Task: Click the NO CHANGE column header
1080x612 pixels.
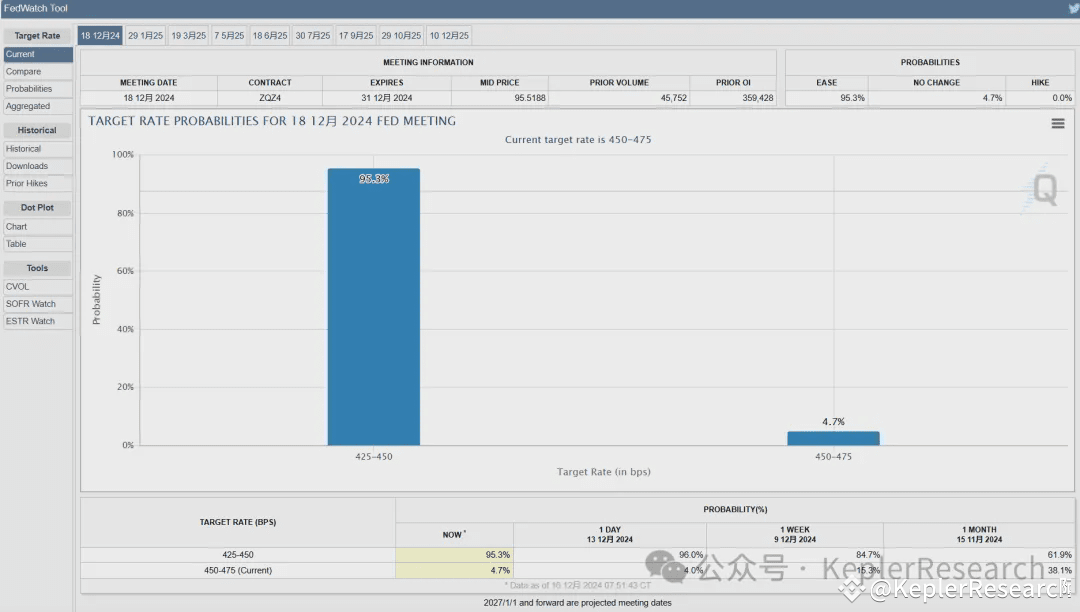Action: coord(936,83)
